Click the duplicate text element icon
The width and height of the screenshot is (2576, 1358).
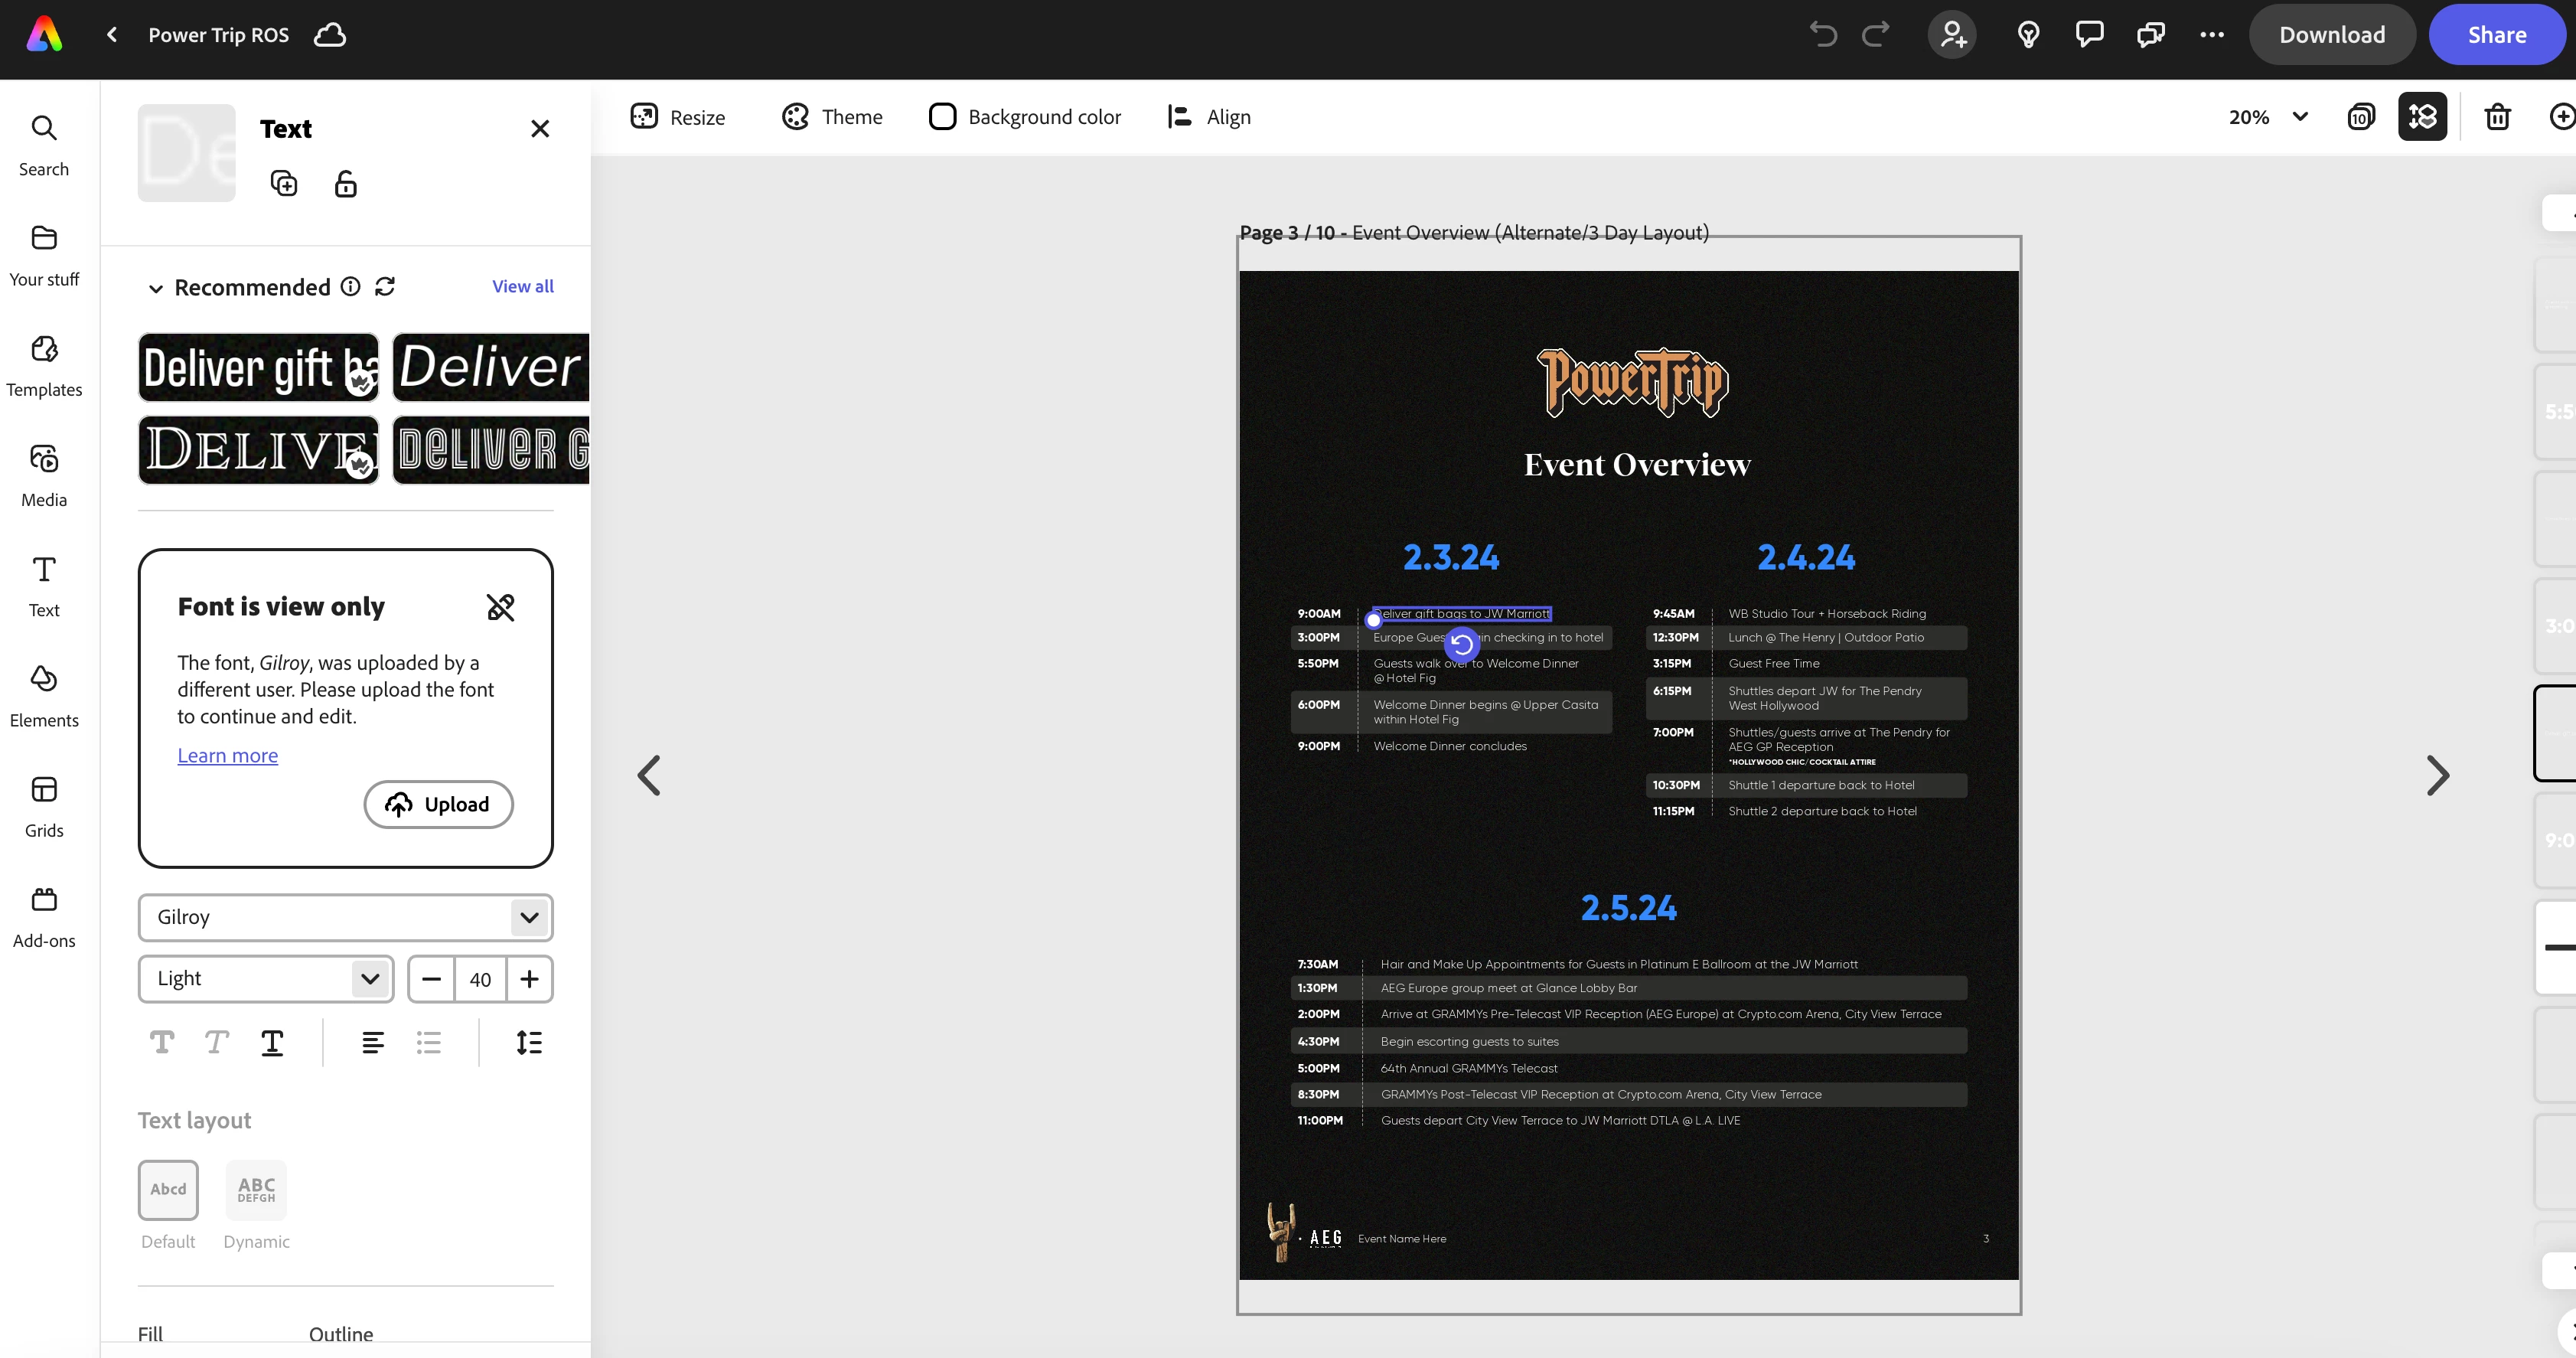(x=284, y=184)
